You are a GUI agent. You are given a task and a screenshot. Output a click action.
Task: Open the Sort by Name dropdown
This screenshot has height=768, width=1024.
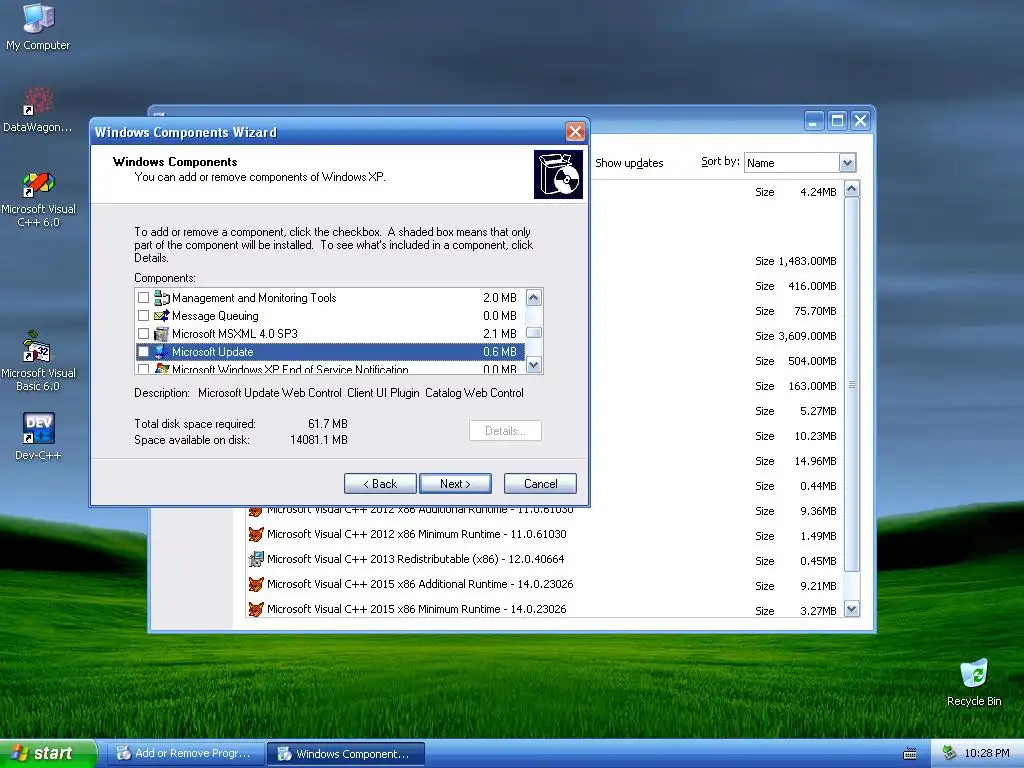pyautogui.click(x=847, y=163)
